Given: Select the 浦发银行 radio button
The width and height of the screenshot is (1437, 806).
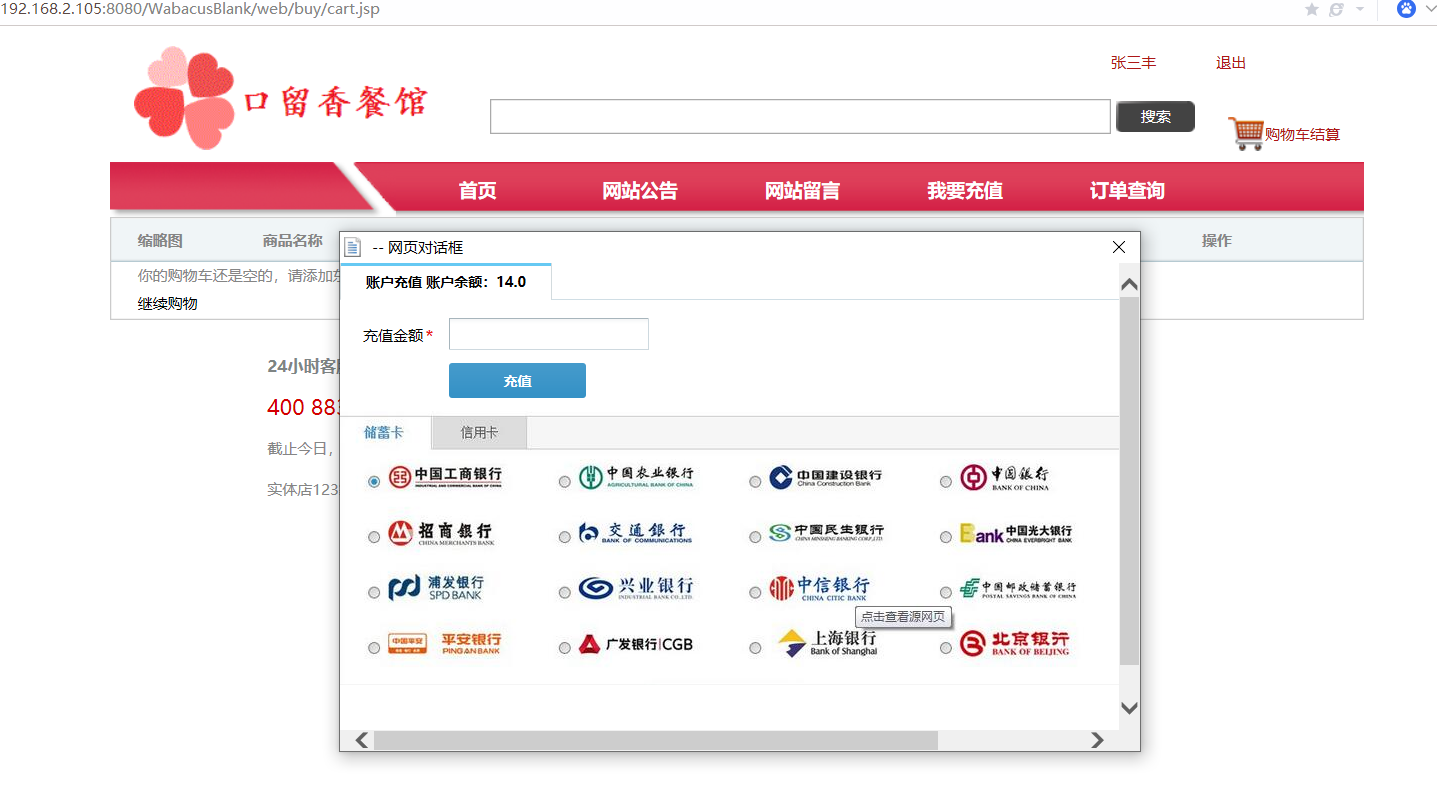Looking at the screenshot, I should pyautogui.click(x=374, y=593).
